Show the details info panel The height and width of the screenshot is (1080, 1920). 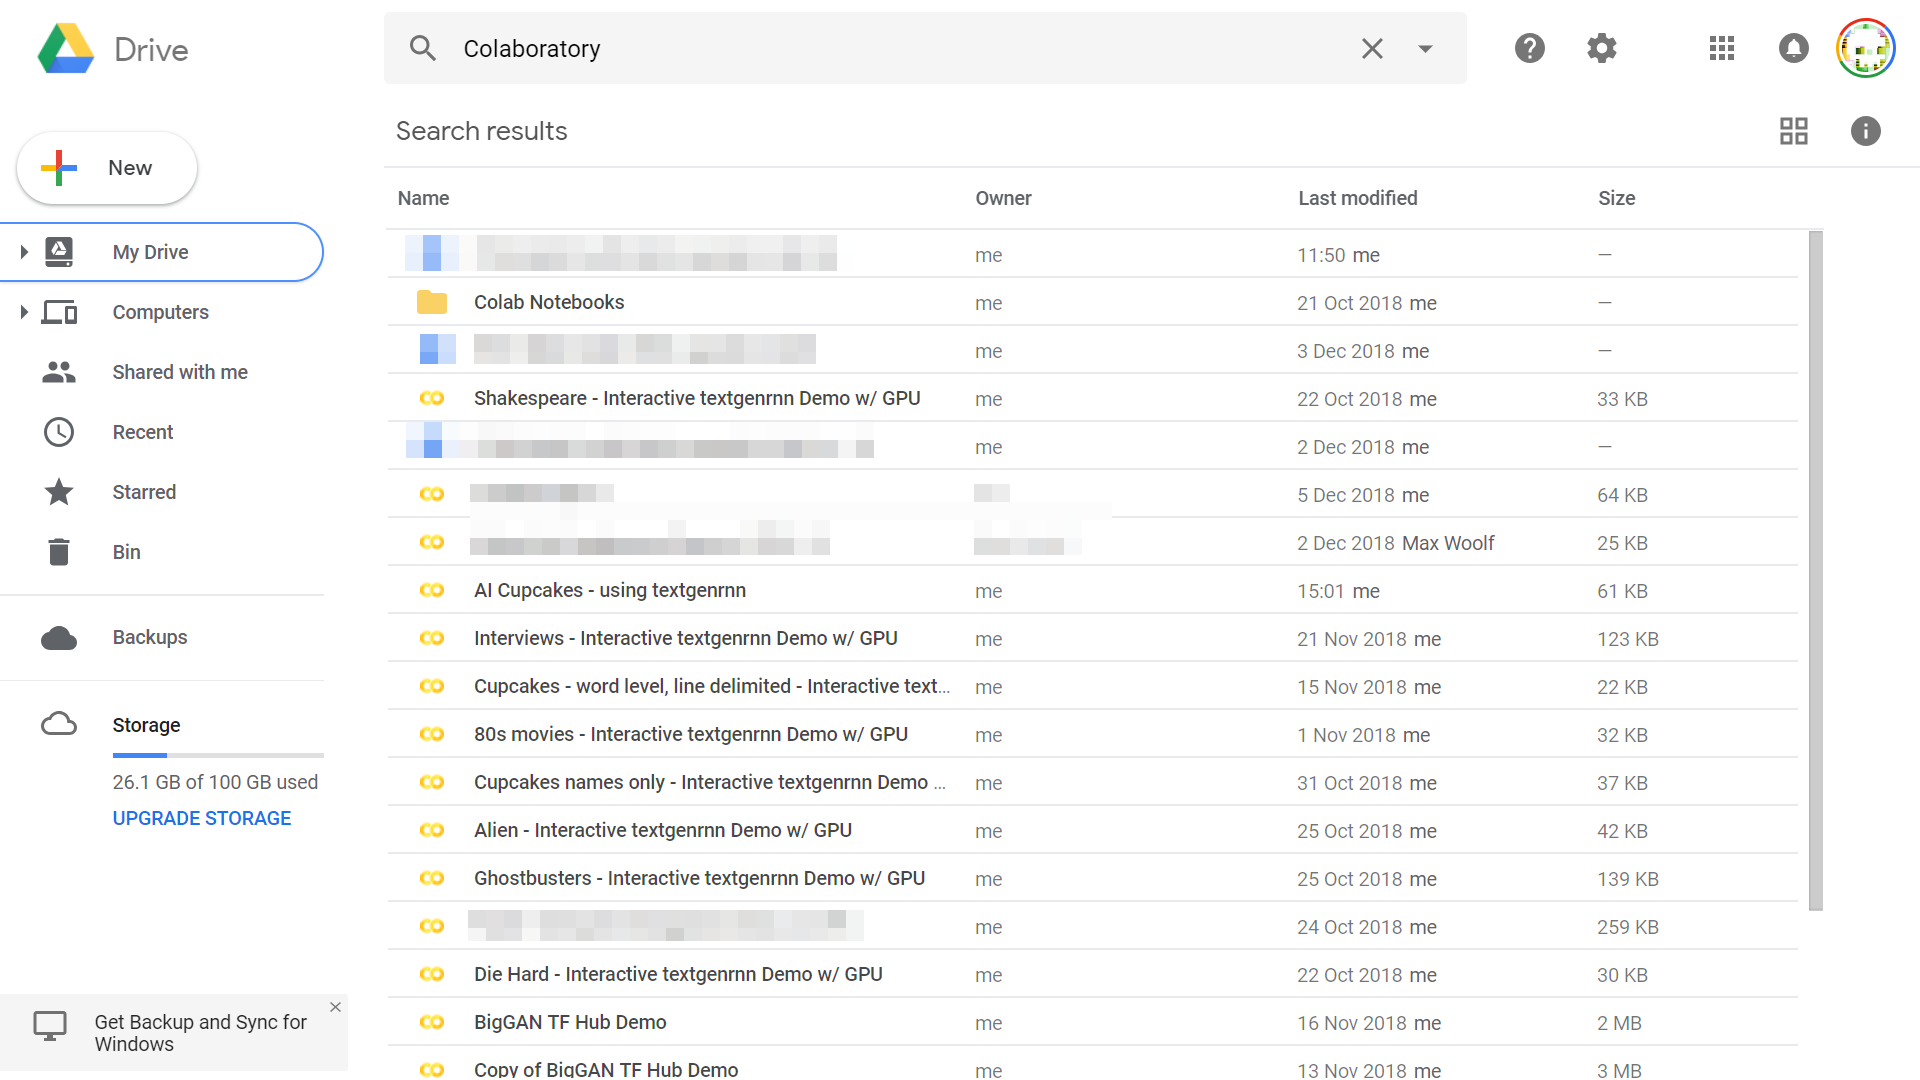click(x=1866, y=131)
